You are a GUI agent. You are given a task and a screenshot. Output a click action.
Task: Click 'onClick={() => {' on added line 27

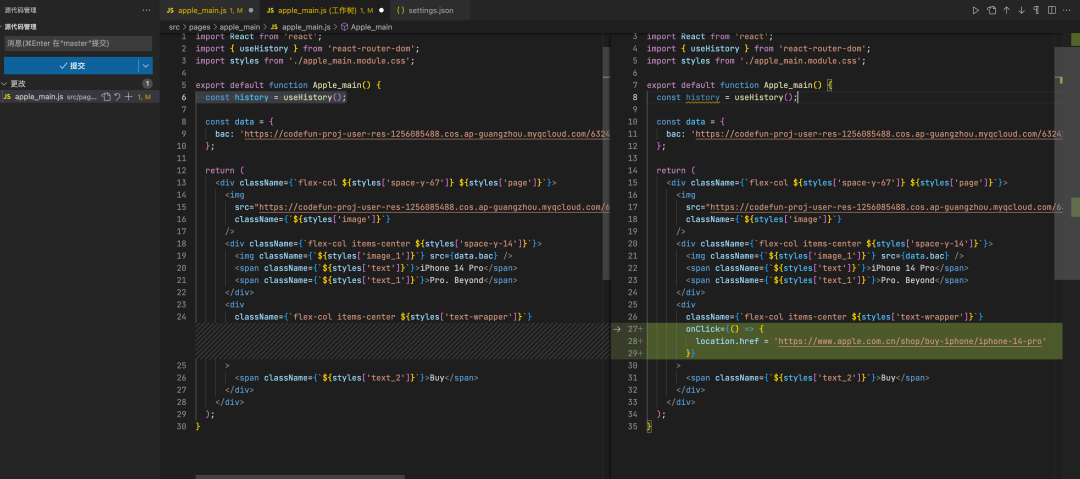click(x=725, y=329)
